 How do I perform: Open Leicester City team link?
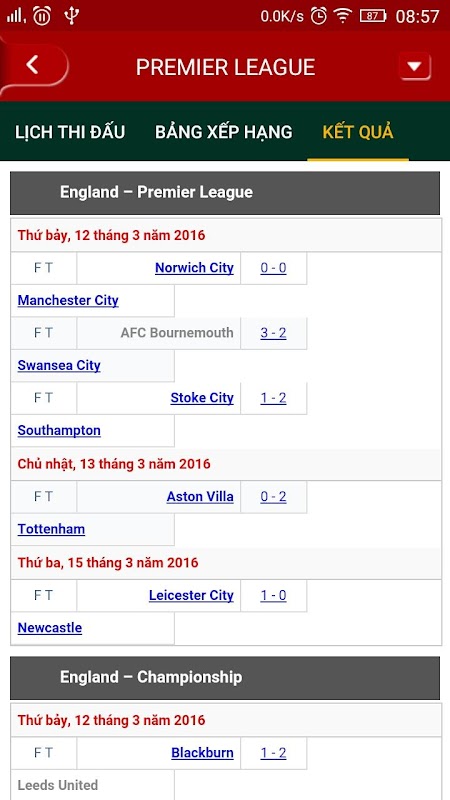(x=191, y=595)
